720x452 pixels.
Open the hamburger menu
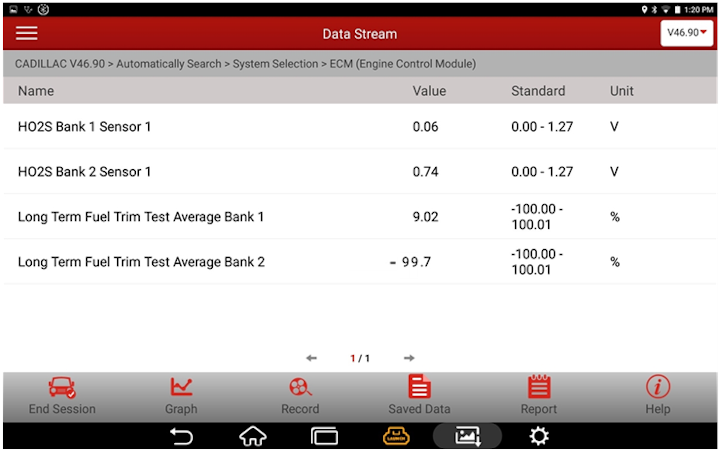click(x=27, y=33)
